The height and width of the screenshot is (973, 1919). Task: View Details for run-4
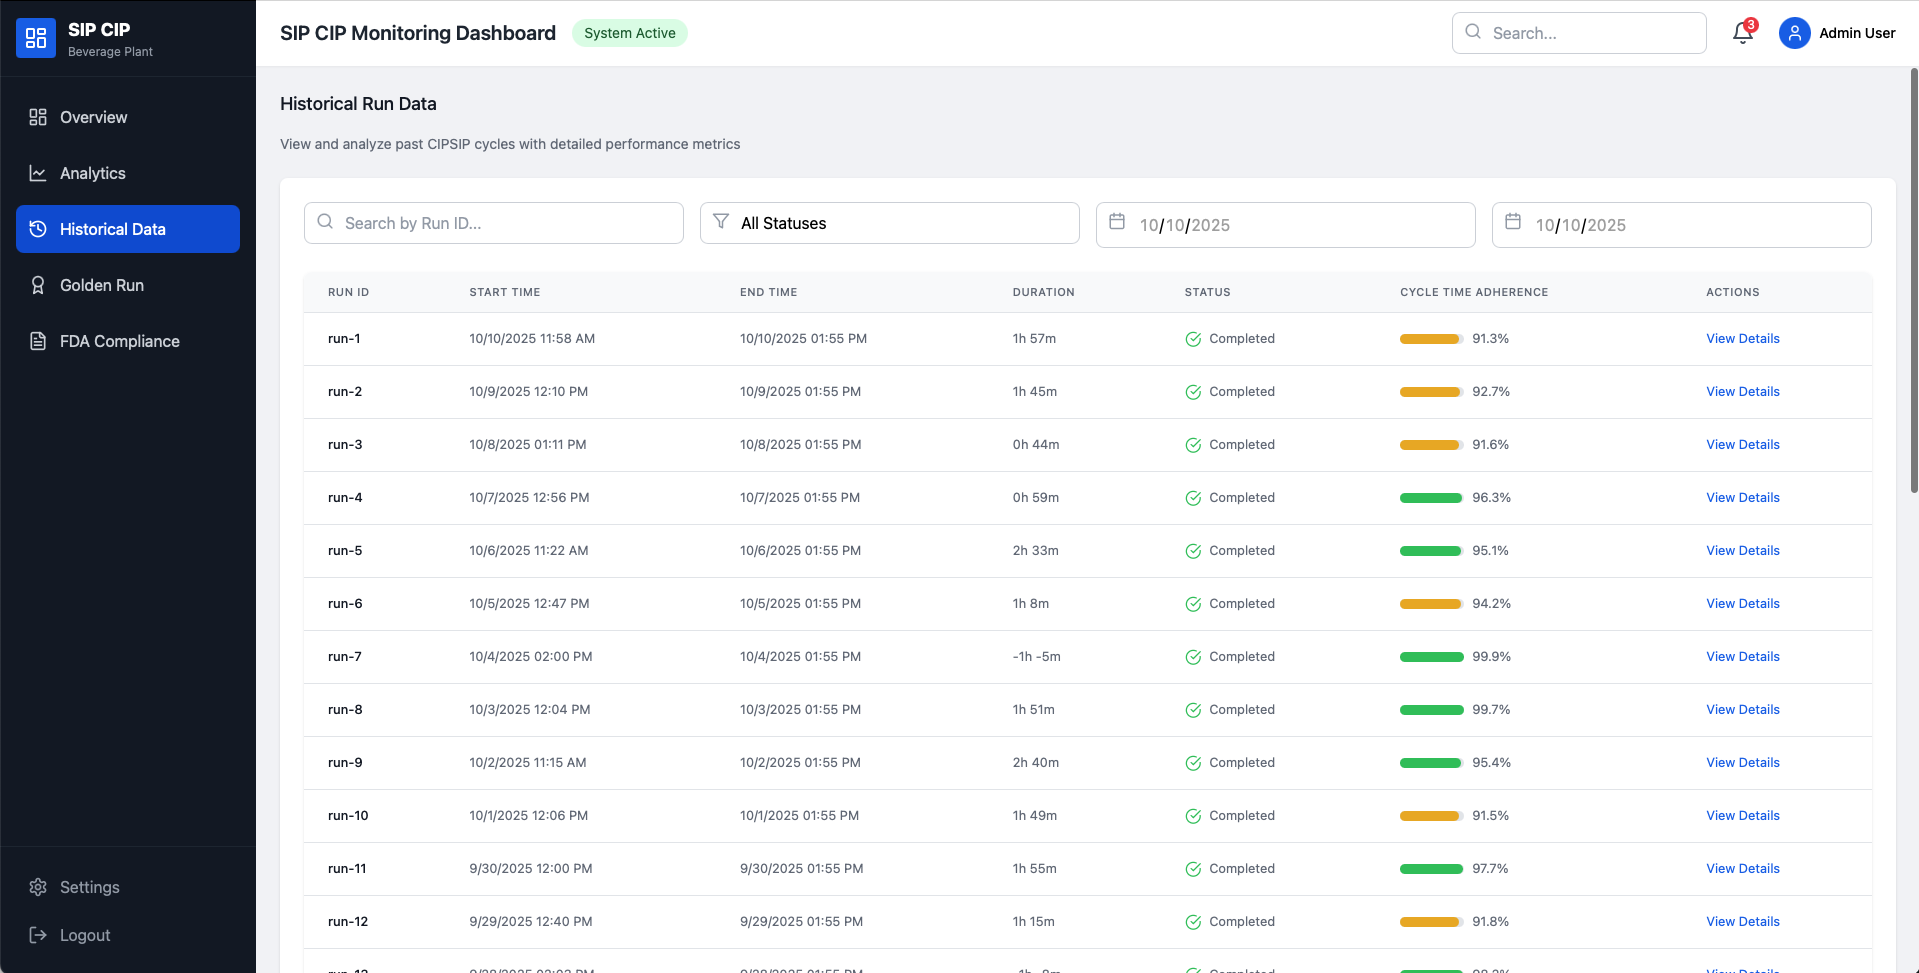pos(1742,498)
